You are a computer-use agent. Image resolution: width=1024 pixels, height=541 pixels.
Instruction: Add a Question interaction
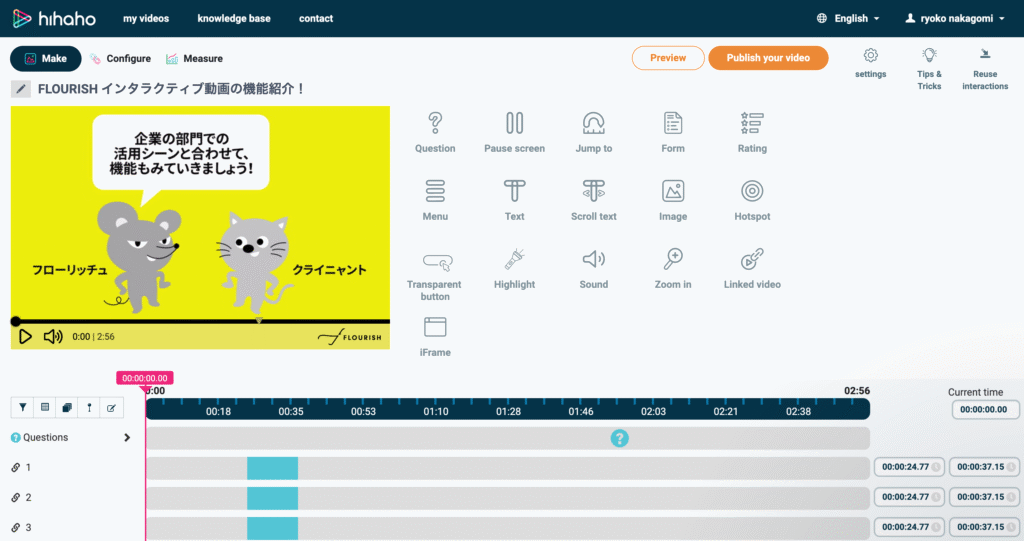435,133
